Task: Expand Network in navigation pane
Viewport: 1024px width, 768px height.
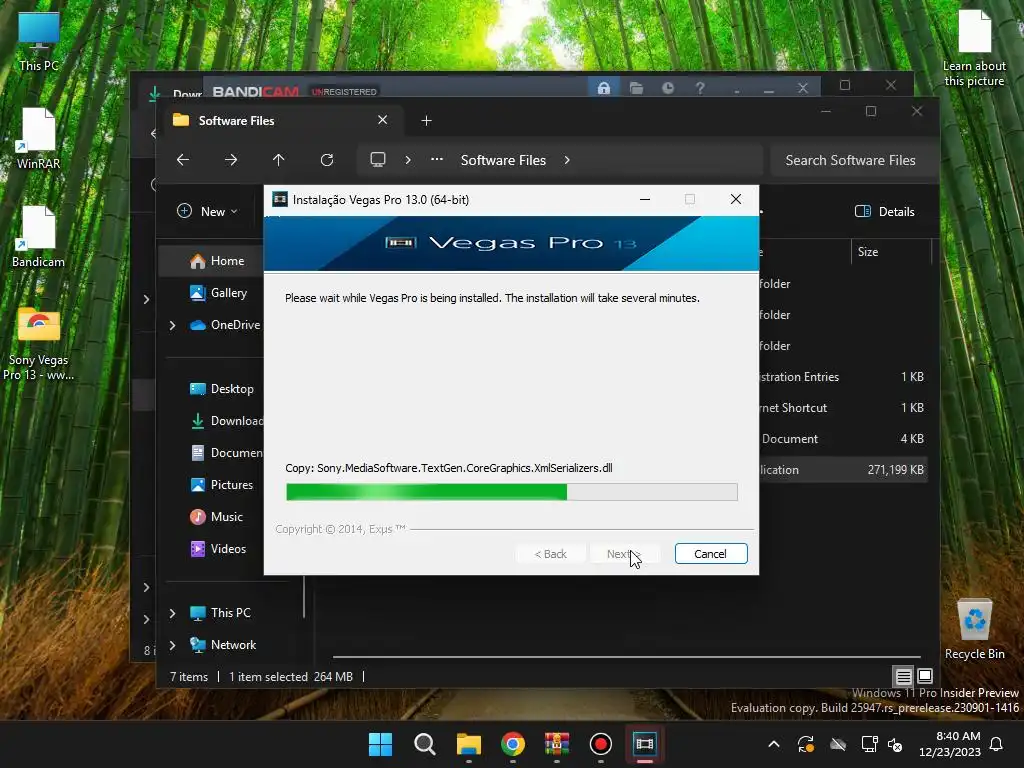Action: click(x=172, y=645)
